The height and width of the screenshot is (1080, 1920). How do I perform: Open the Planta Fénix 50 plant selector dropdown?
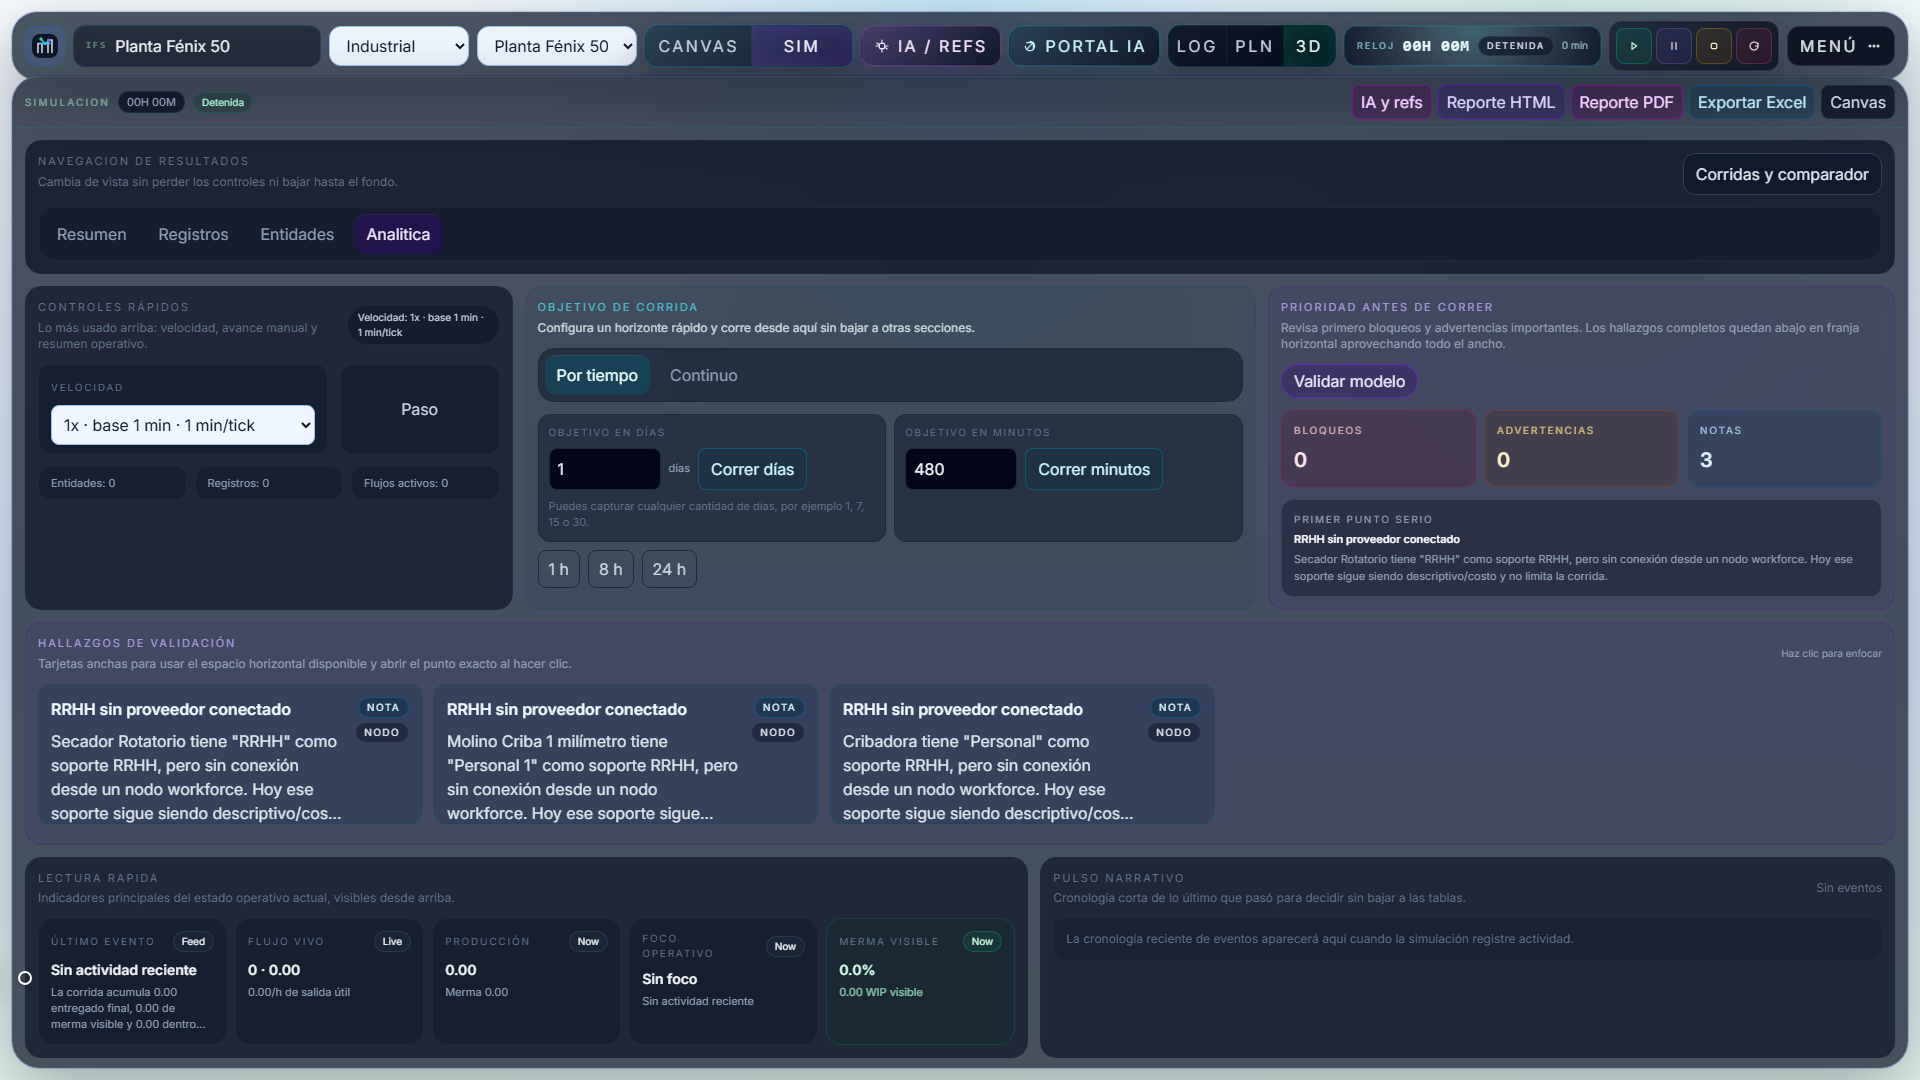557,46
